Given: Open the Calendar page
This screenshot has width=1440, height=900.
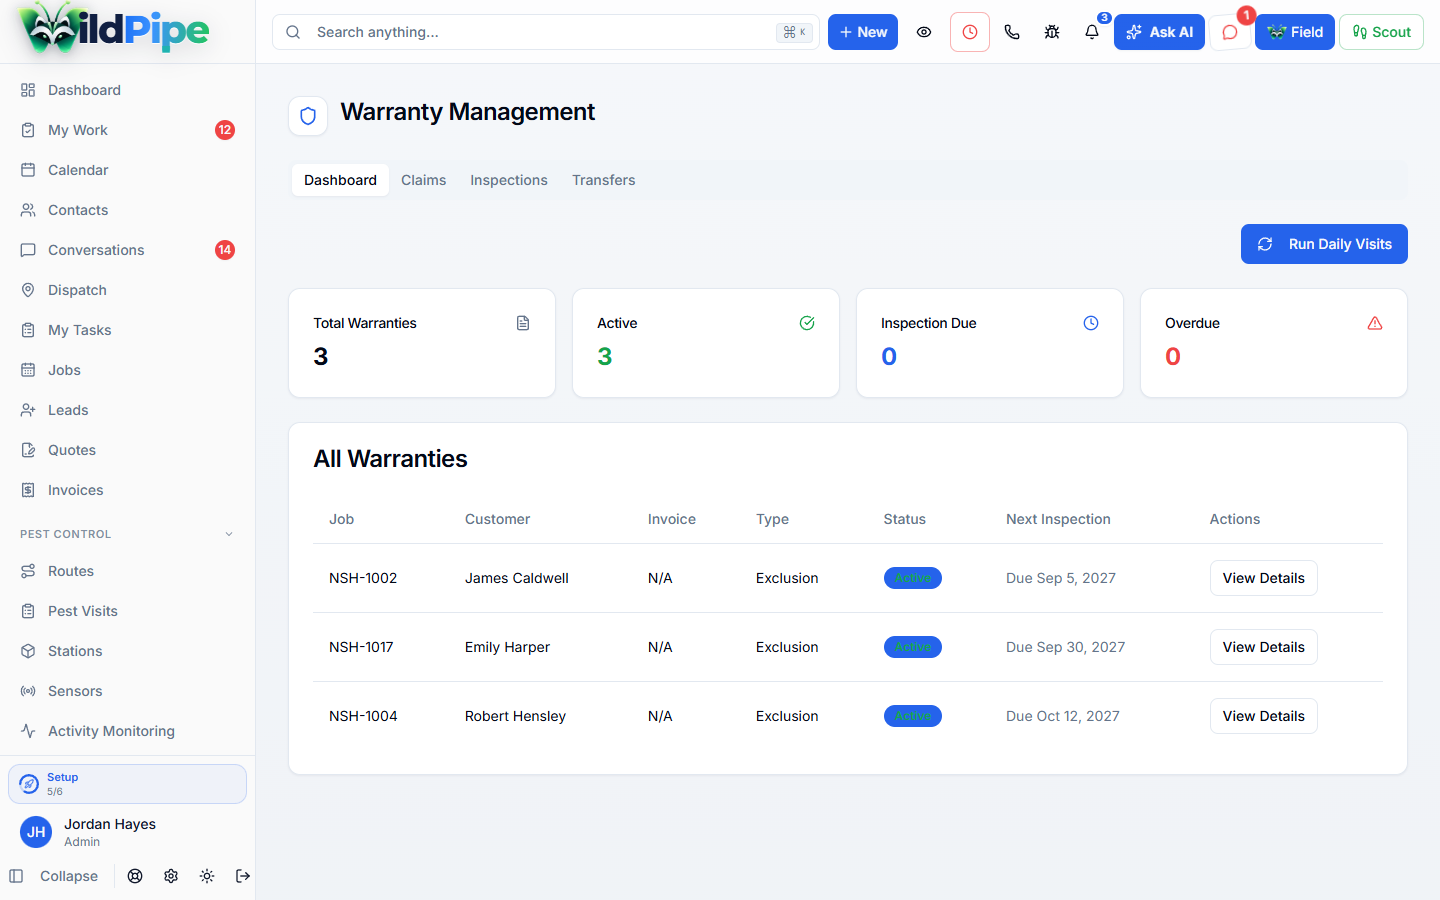Looking at the screenshot, I should click(x=127, y=170).
